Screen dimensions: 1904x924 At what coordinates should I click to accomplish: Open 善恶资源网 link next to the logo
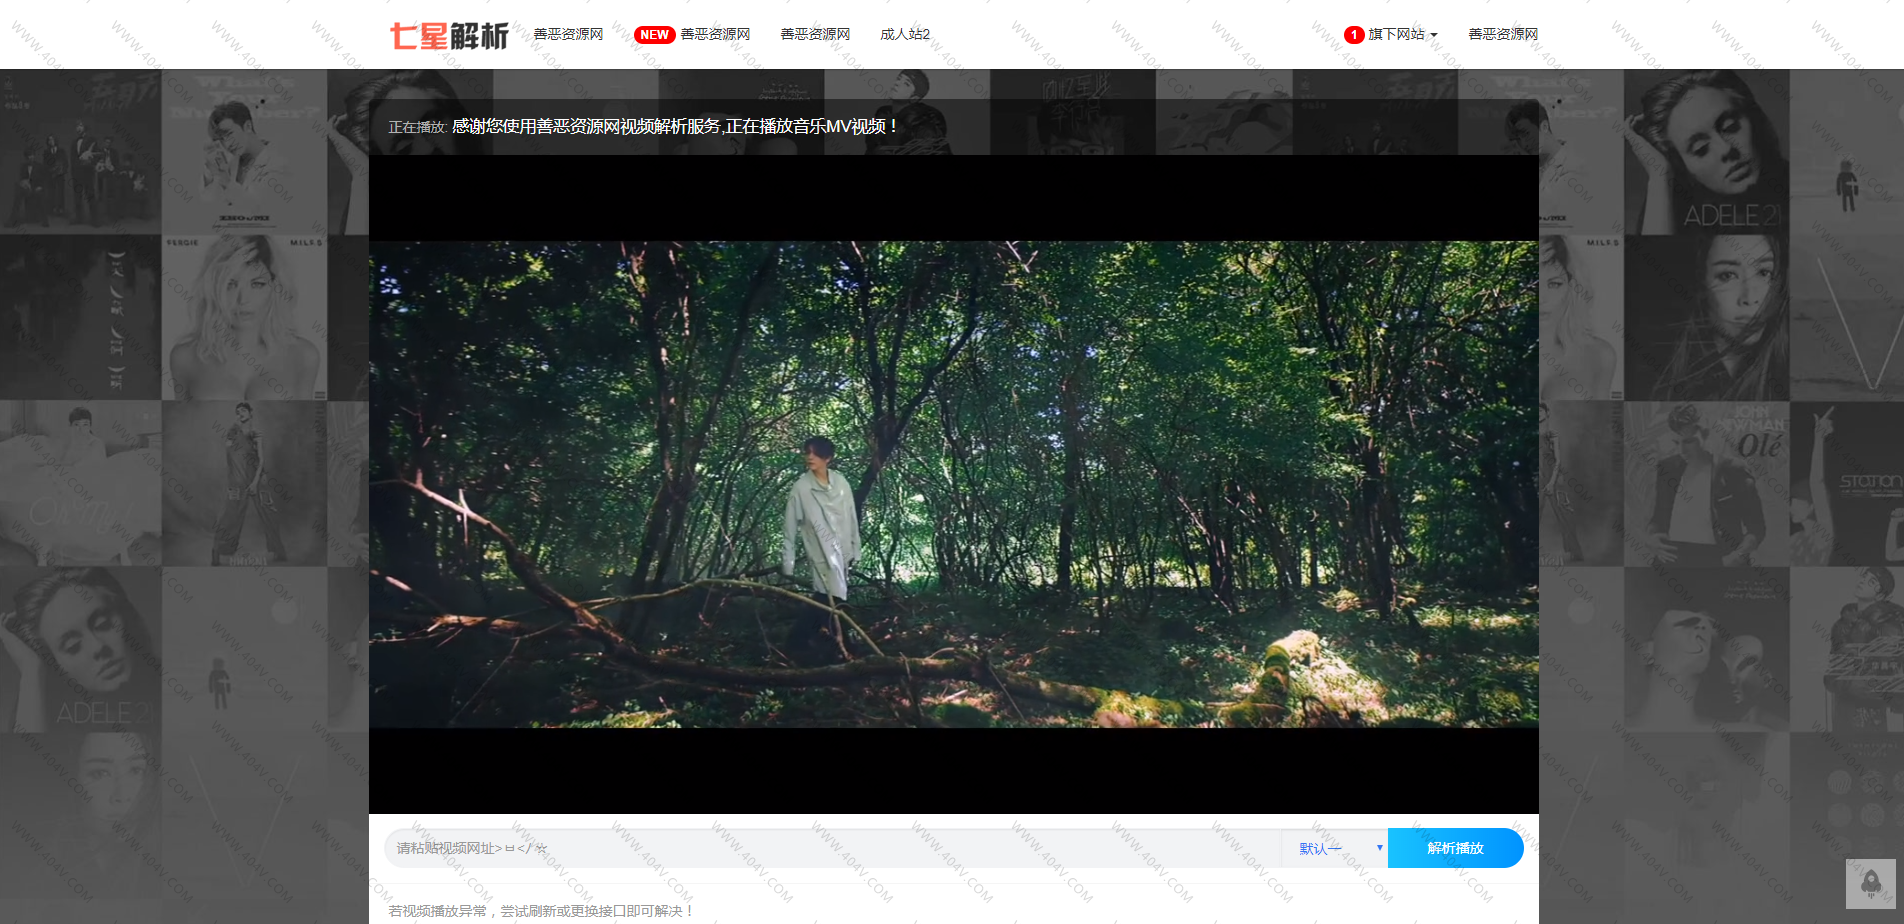click(568, 35)
